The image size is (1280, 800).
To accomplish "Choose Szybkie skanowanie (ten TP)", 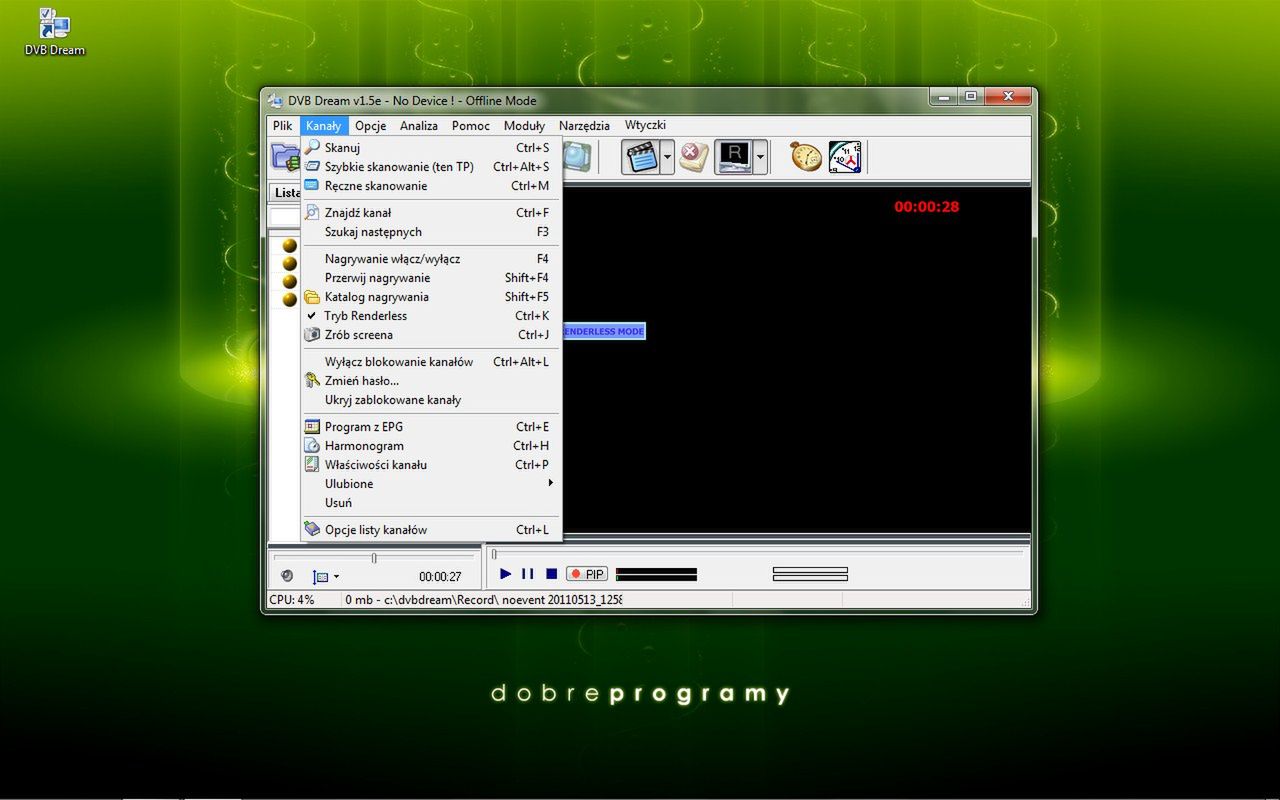I will pyautogui.click(x=431, y=167).
